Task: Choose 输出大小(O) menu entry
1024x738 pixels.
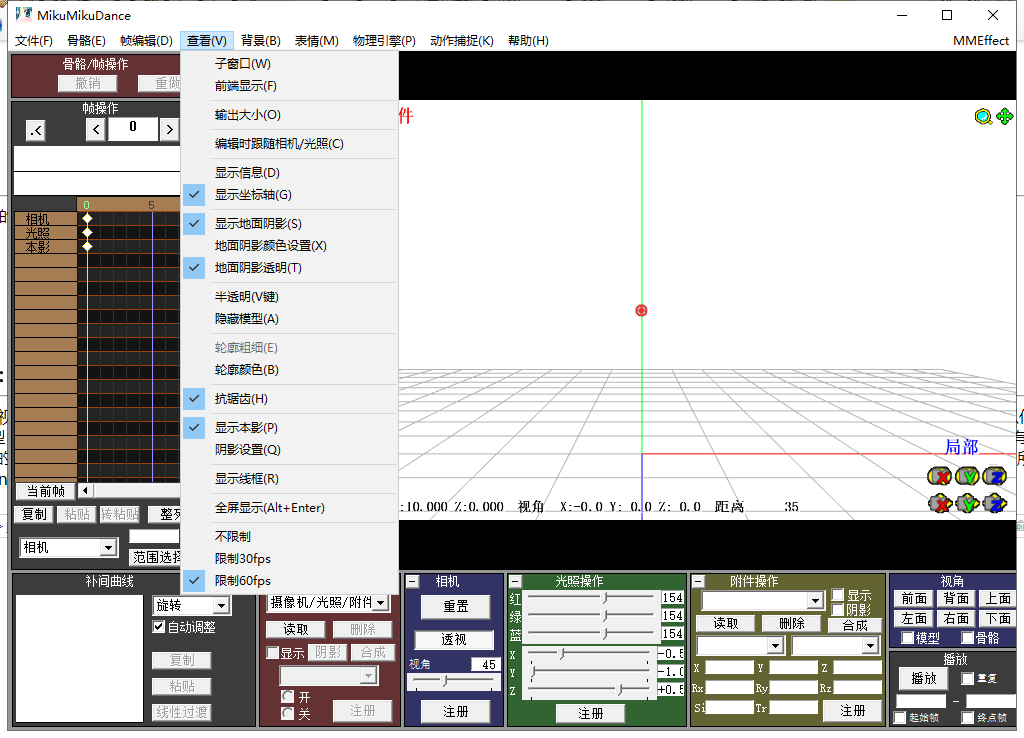Action: tap(290, 115)
